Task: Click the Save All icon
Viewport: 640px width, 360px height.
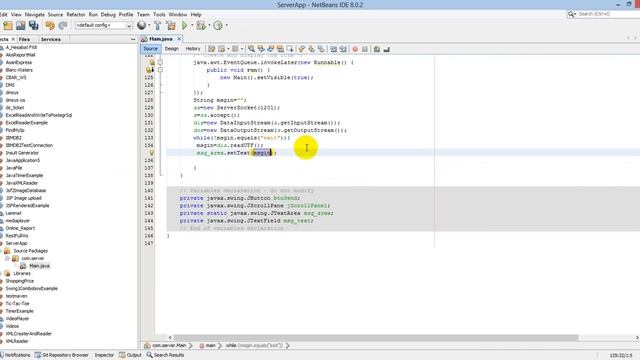Action: (x=34, y=25)
